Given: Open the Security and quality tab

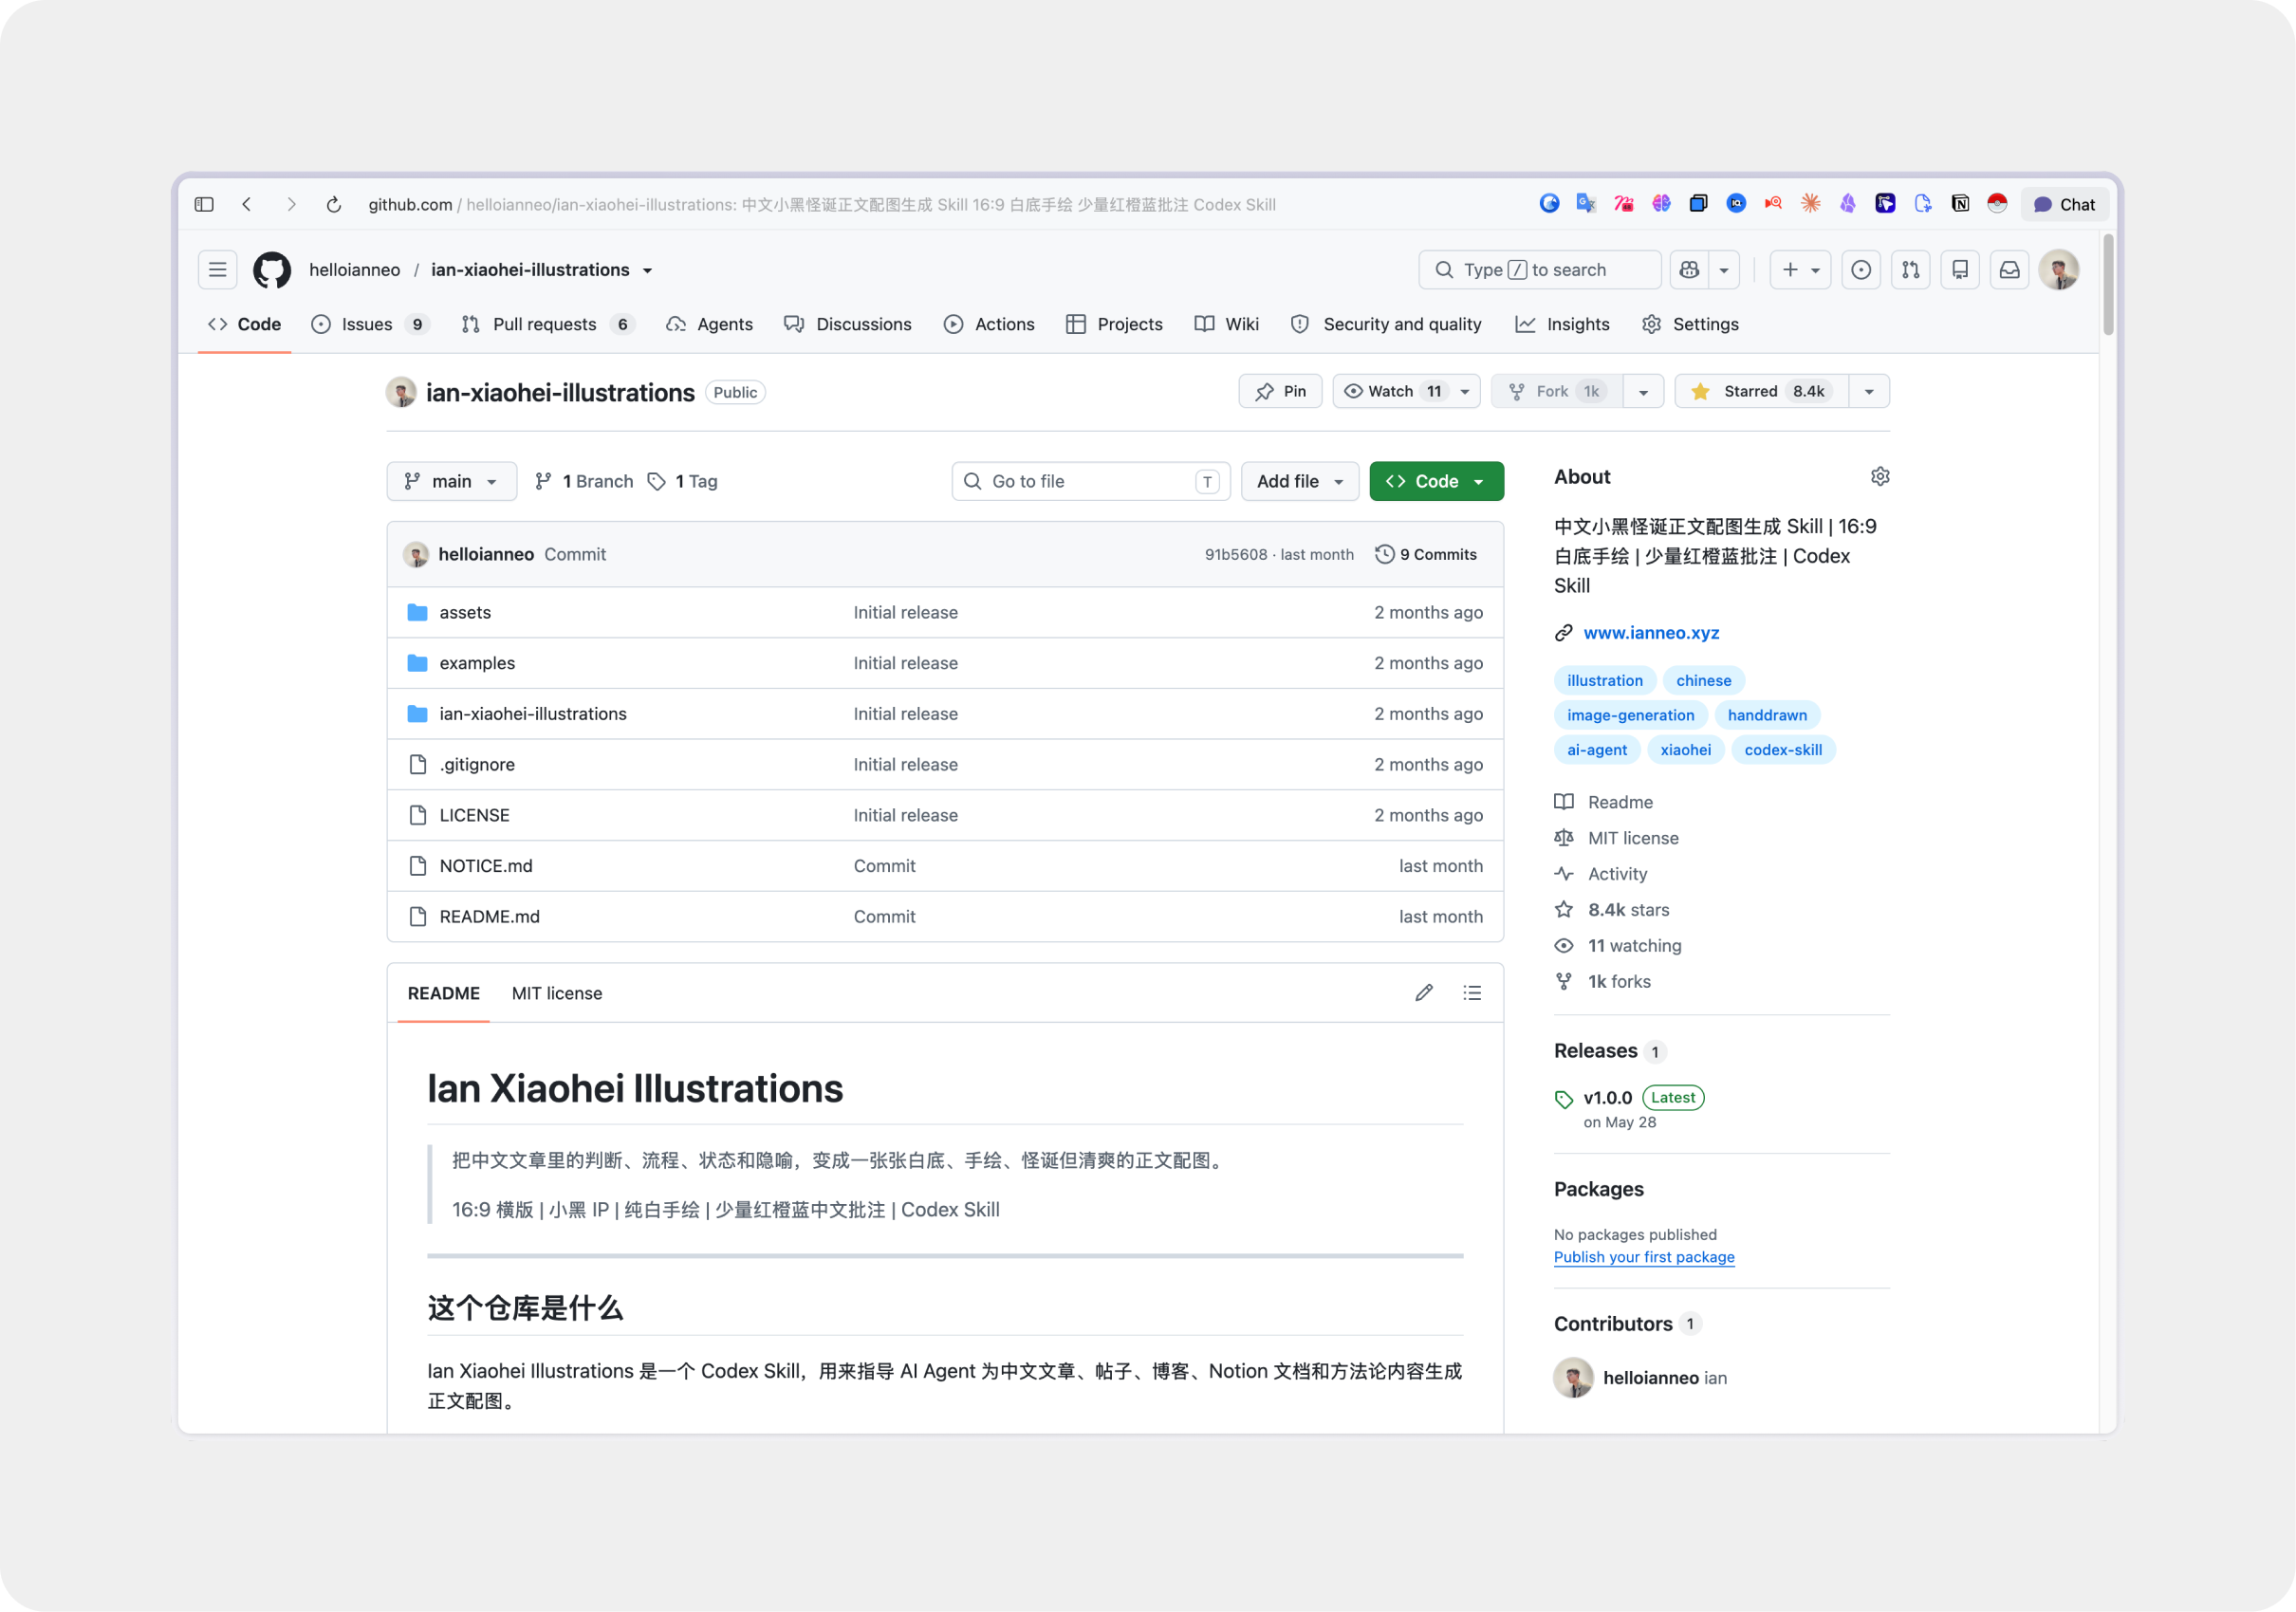Looking at the screenshot, I should point(1386,324).
